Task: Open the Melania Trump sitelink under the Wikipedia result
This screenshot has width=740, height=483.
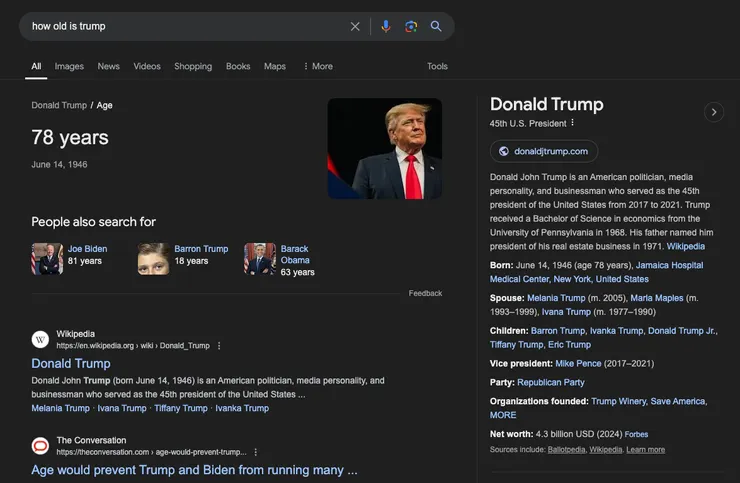Action: click(60, 408)
